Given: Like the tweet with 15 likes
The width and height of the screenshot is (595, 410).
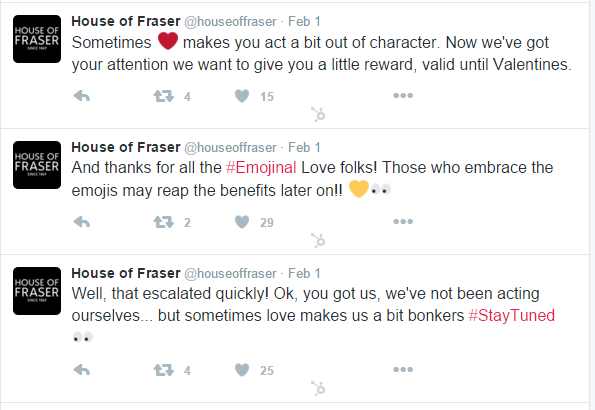Looking at the screenshot, I should 242,96.
